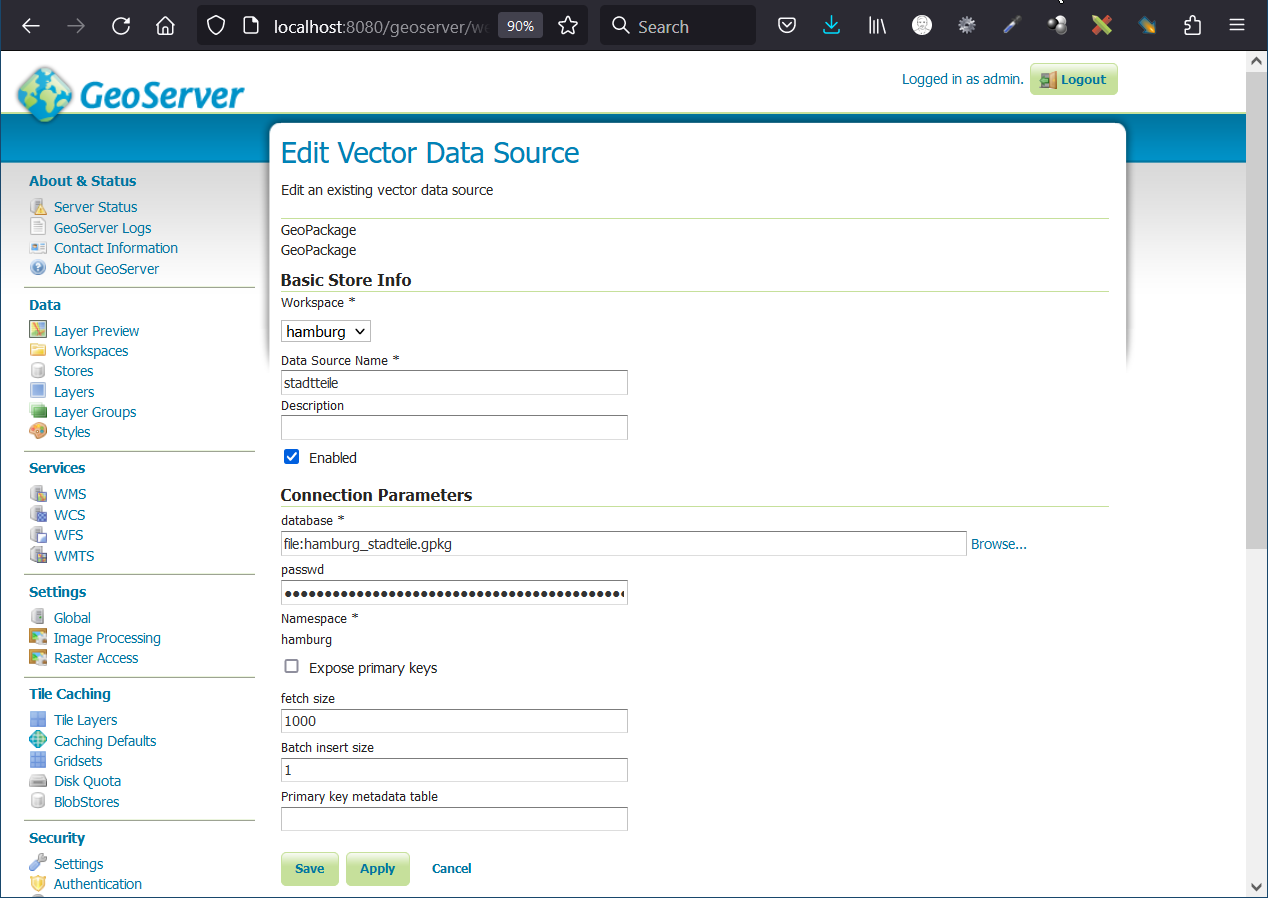The height and width of the screenshot is (898, 1268).
Task: Click the Workspaces folder icon
Action: click(x=38, y=351)
